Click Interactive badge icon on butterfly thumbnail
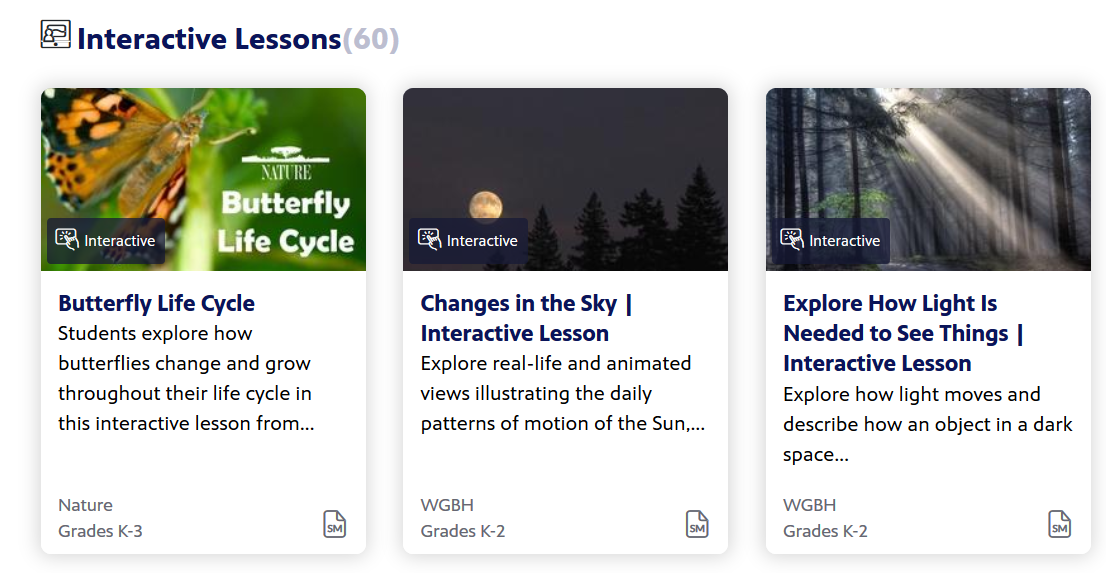The image size is (1106, 573). (67, 240)
